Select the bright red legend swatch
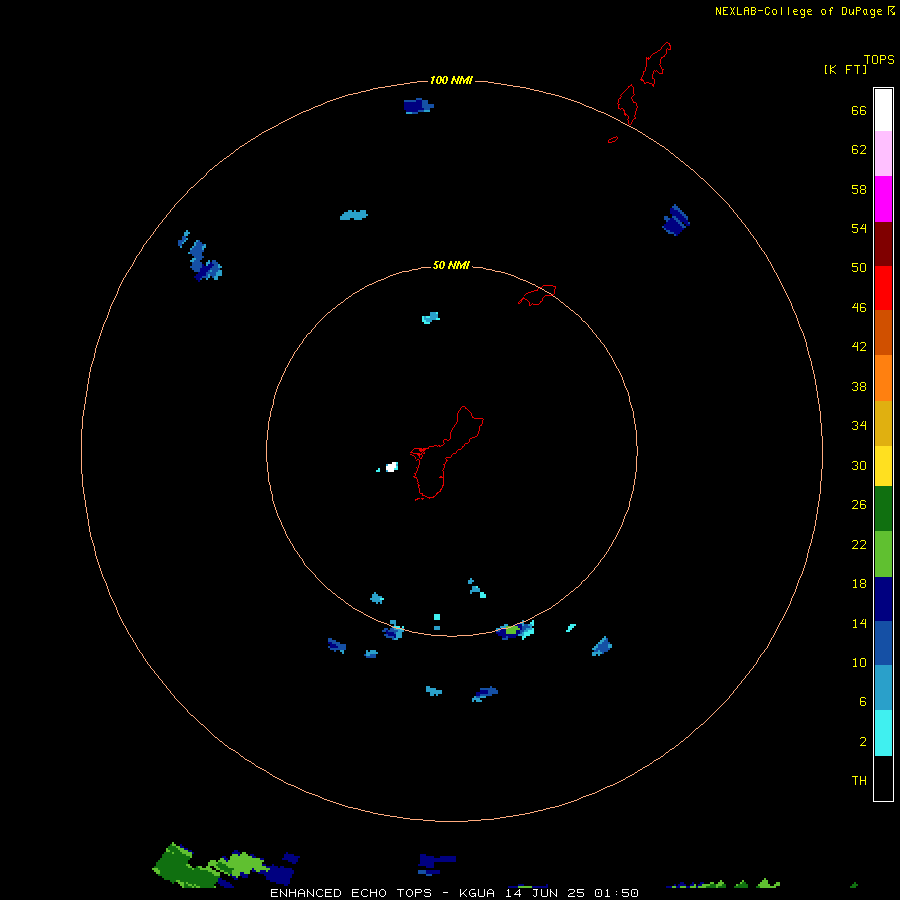900x900 pixels. [883, 288]
